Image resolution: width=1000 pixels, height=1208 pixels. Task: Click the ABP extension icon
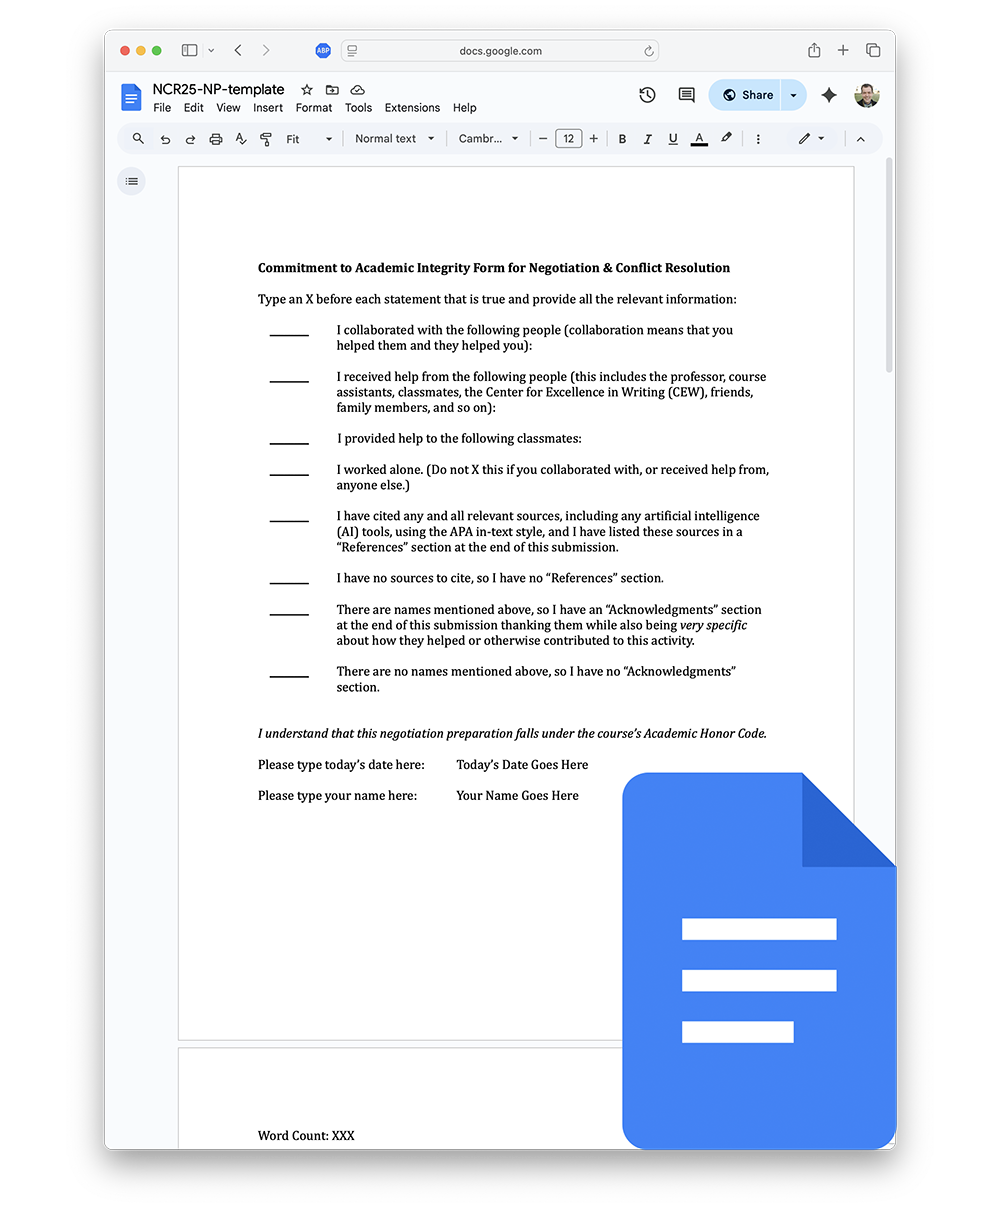(323, 50)
